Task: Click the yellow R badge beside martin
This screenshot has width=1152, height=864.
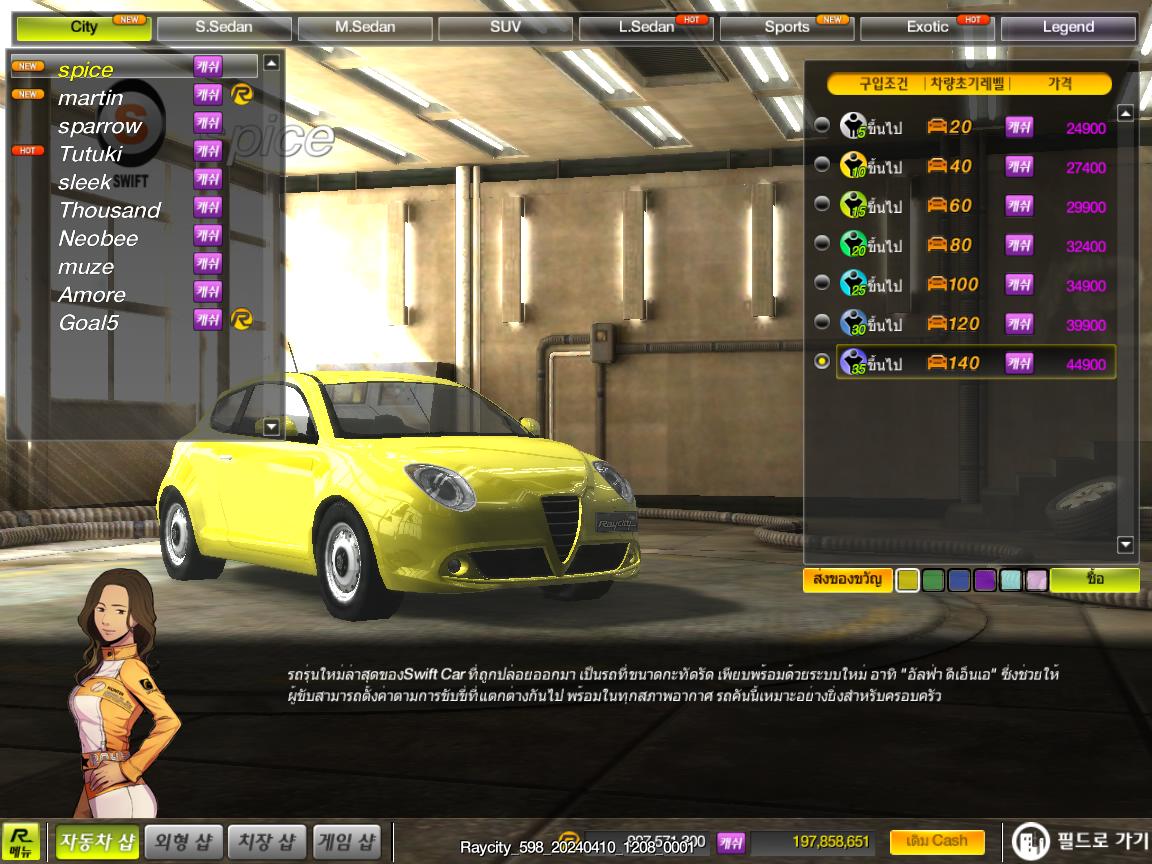Action: pyautogui.click(x=242, y=94)
